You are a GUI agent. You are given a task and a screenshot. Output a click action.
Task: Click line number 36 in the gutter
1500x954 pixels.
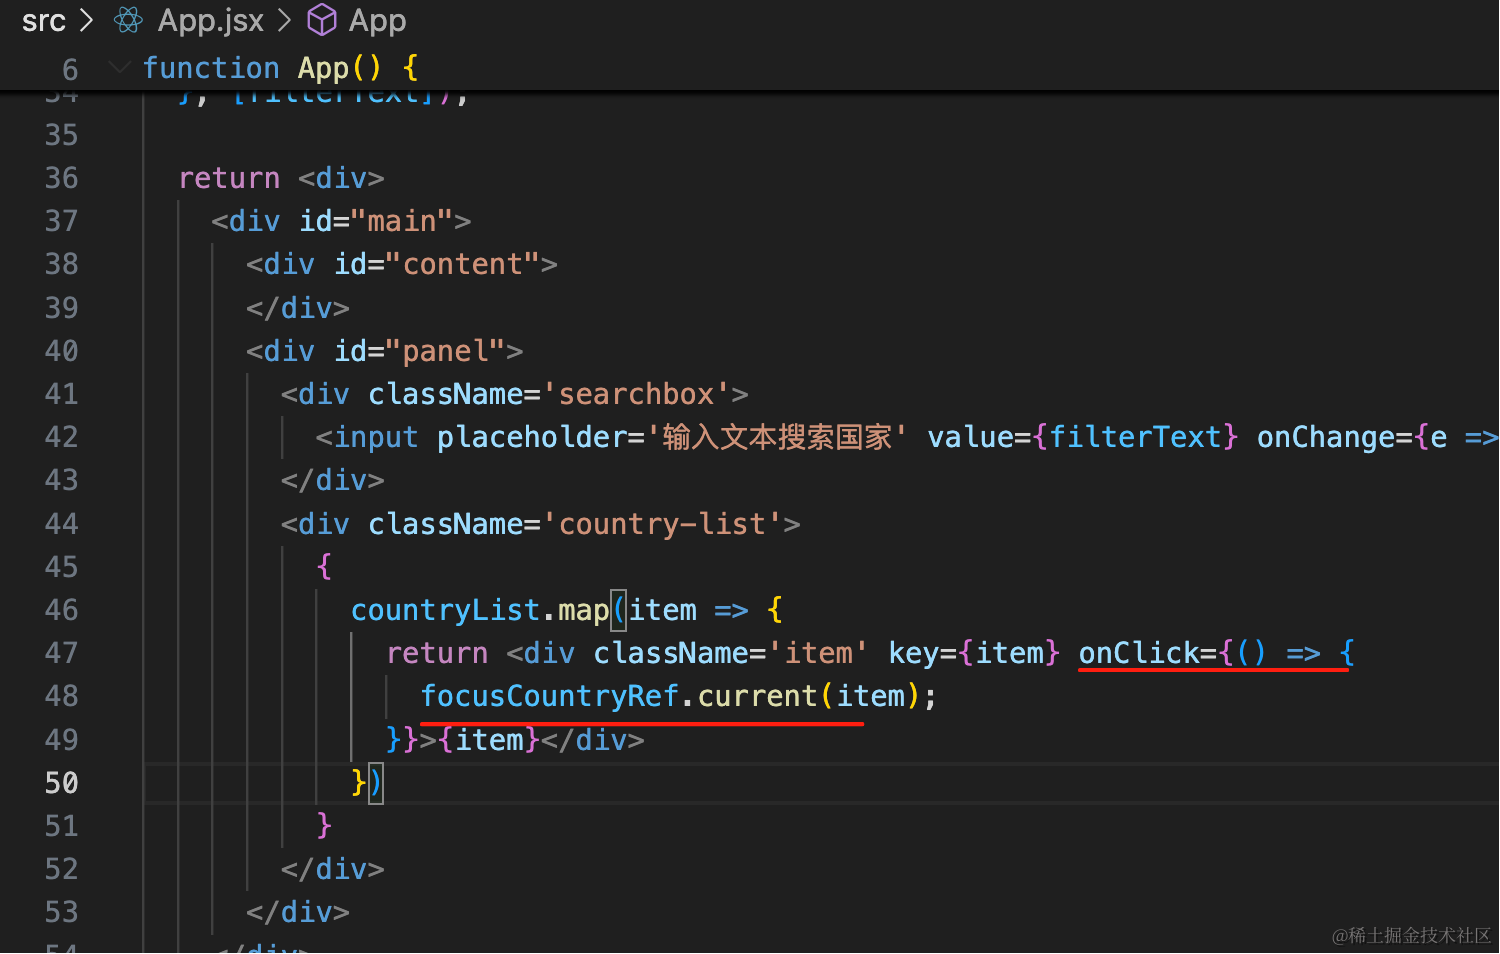coord(61,178)
